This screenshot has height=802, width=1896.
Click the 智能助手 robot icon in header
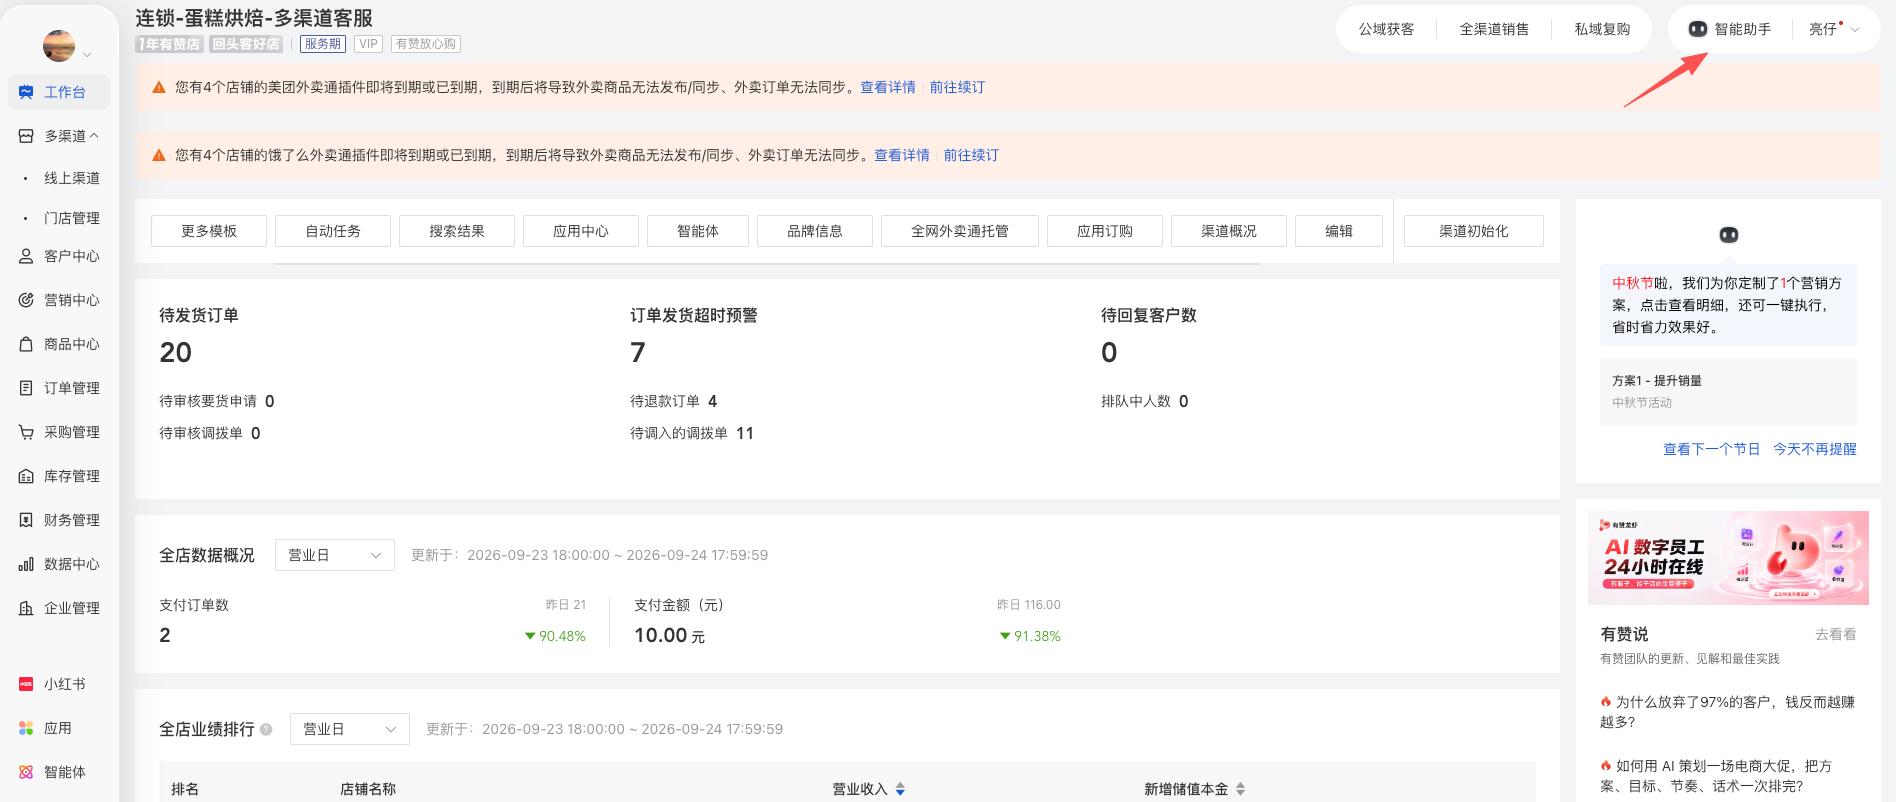1697,29
